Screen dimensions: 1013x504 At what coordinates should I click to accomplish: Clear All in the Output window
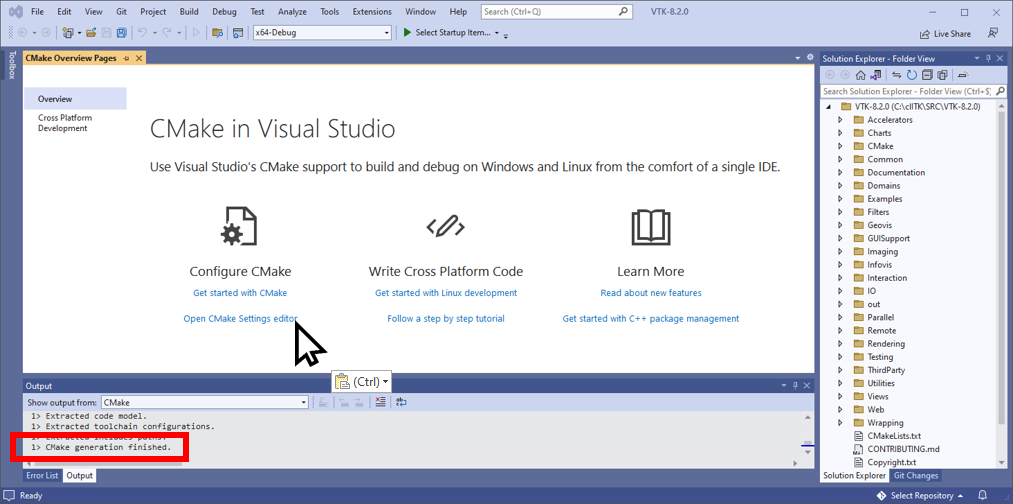(x=380, y=402)
